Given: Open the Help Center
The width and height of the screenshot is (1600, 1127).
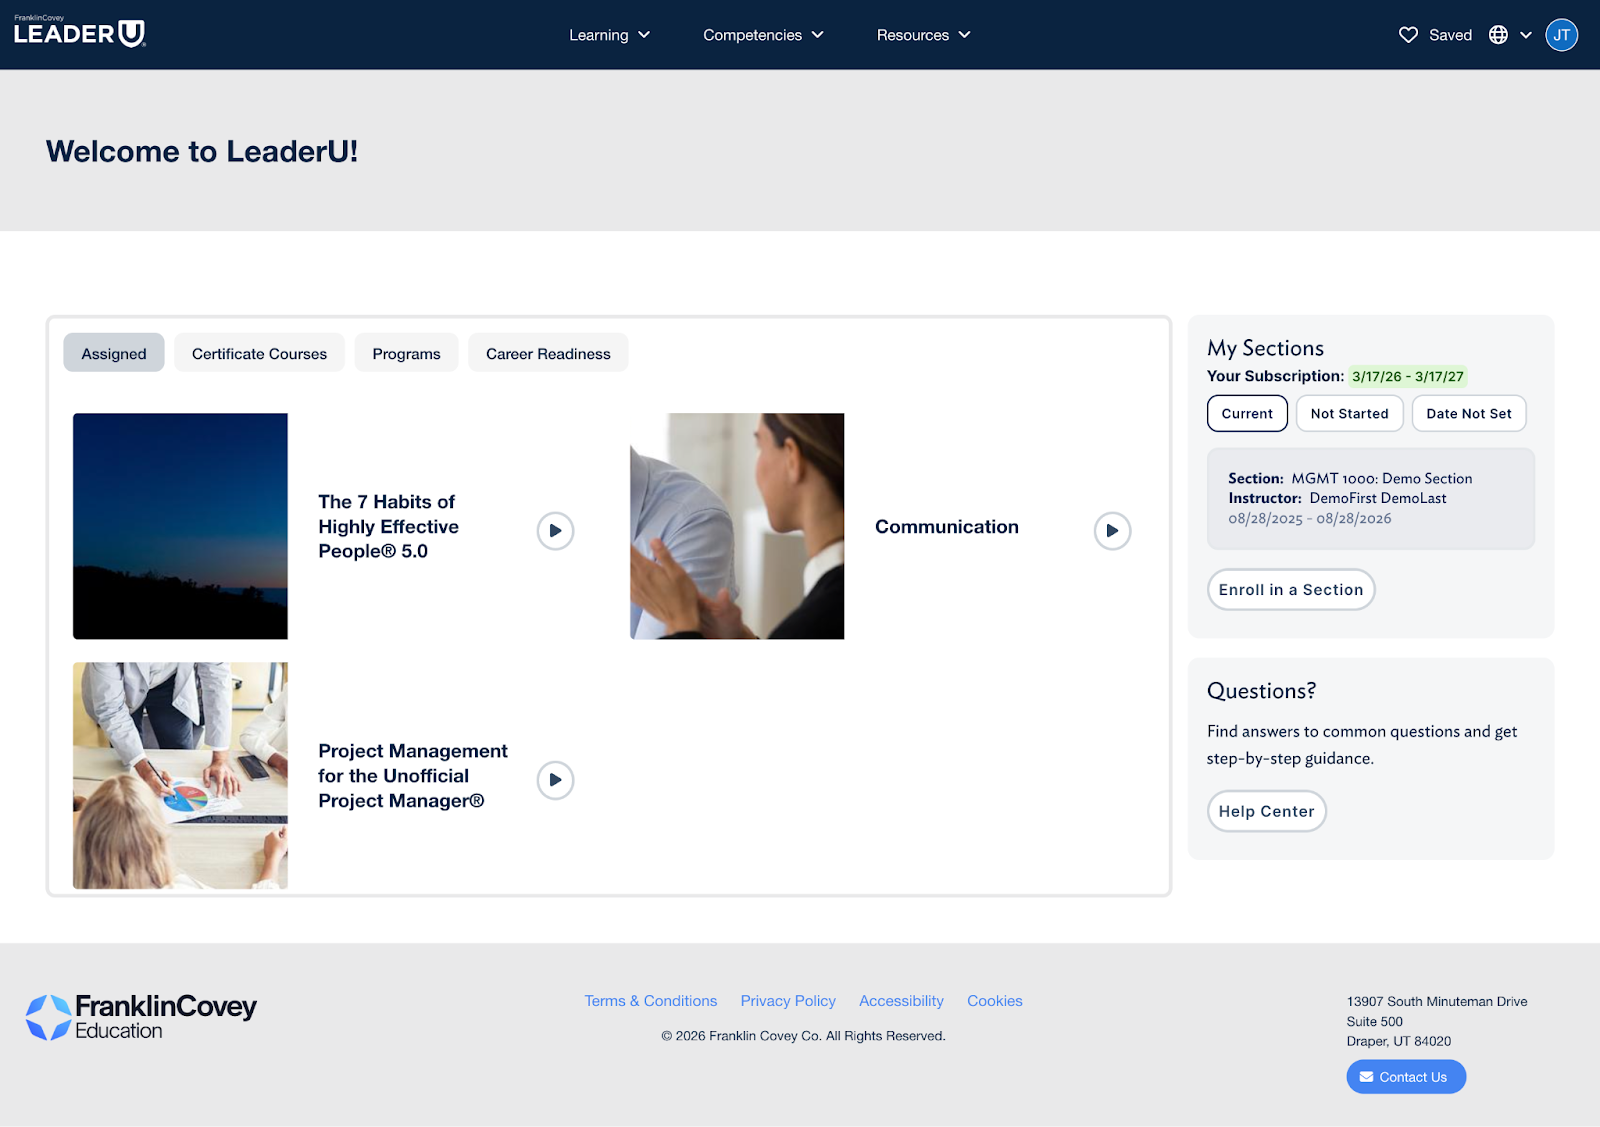Looking at the screenshot, I should (x=1266, y=812).
